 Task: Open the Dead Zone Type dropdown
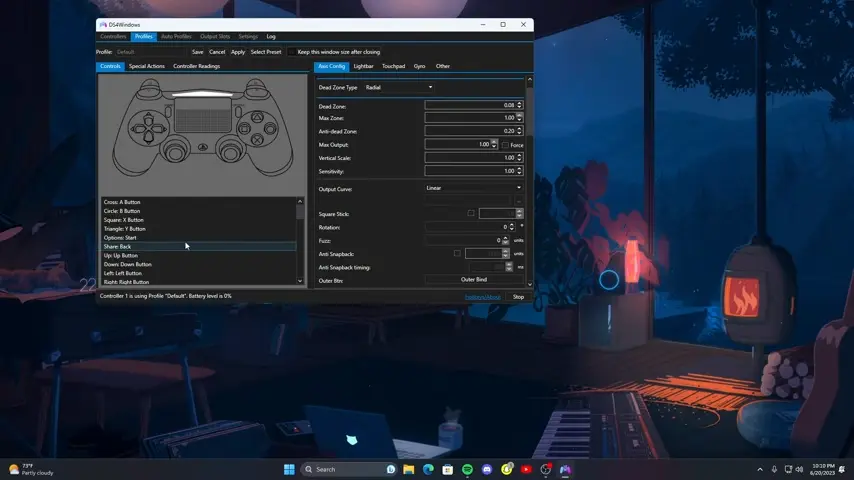coord(399,87)
